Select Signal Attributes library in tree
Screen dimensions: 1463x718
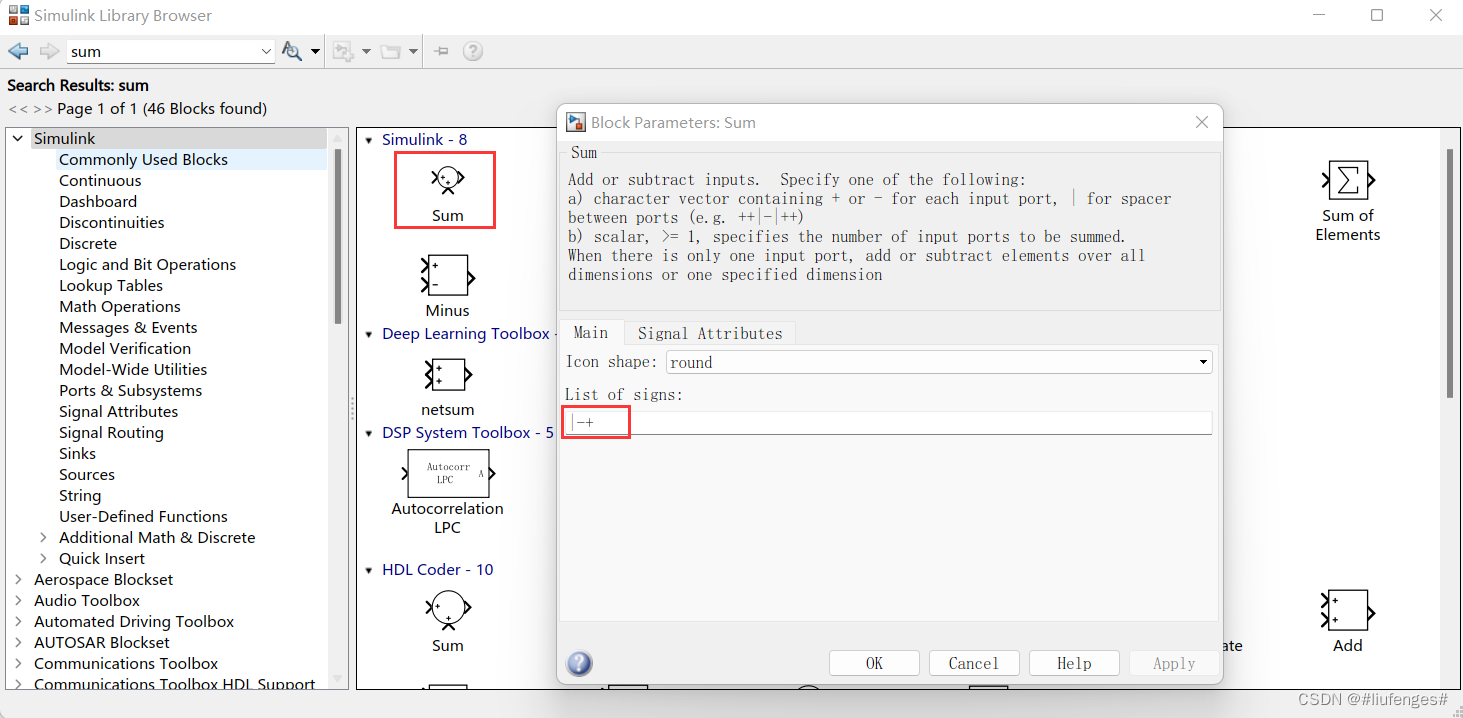(x=118, y=412)
